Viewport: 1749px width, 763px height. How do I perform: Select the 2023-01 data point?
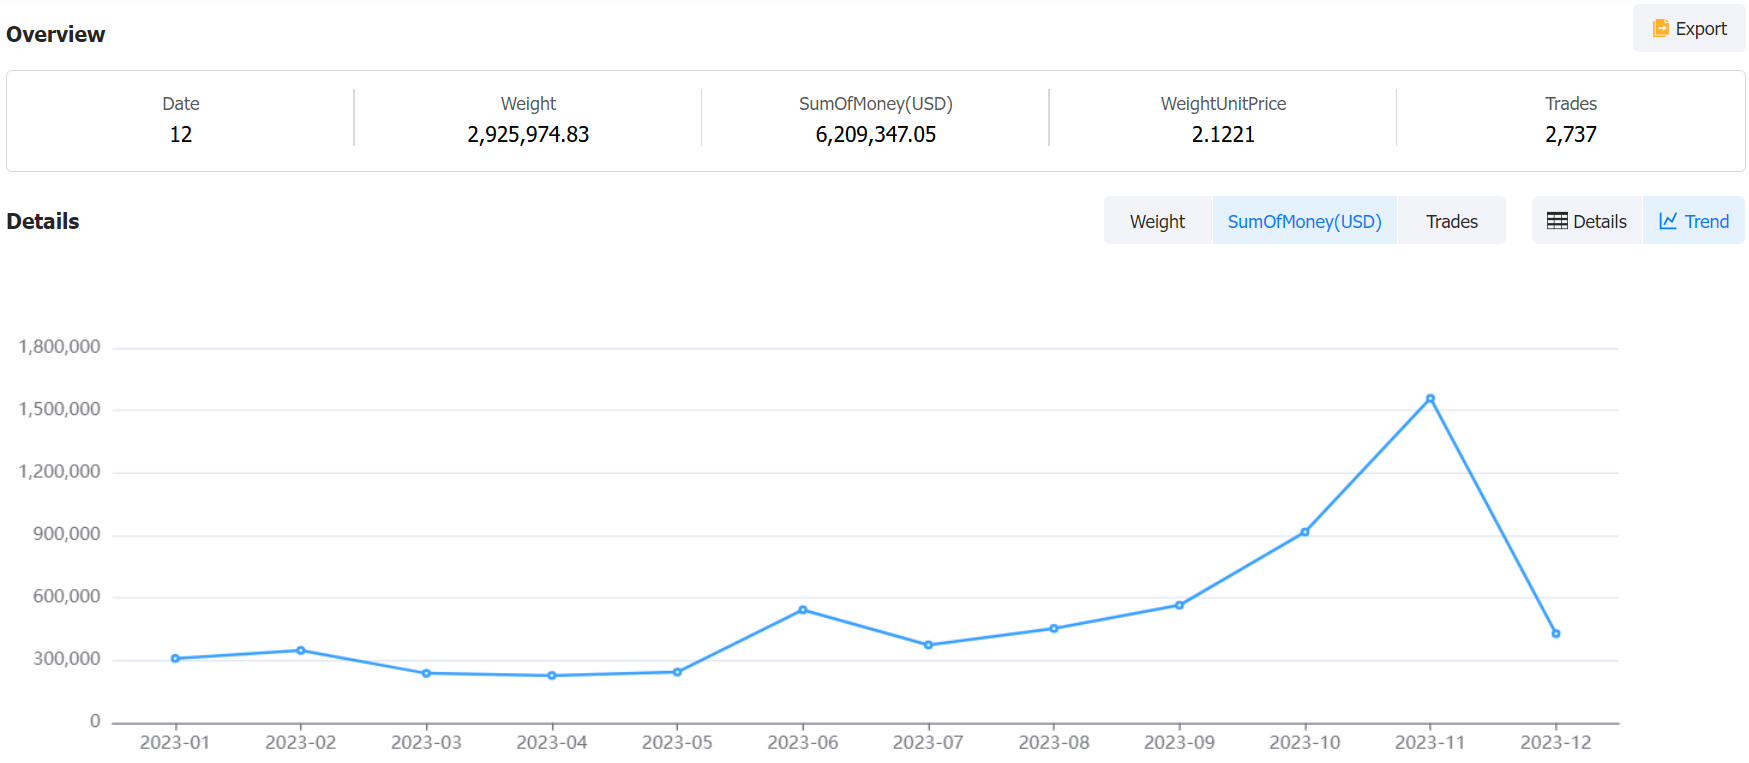pos(175,658)
